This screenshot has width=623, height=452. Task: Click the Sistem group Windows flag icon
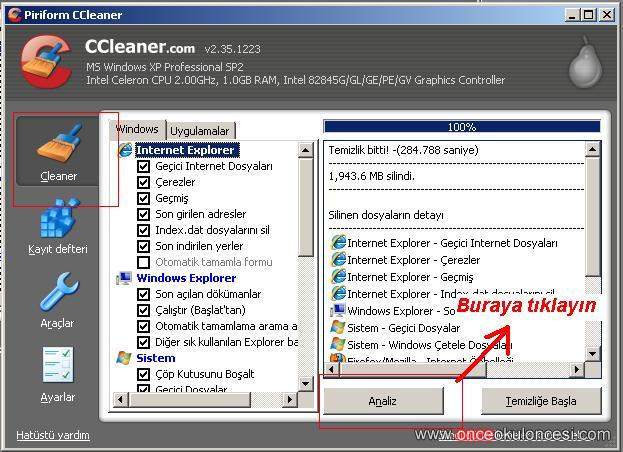[x=124, y=358]
